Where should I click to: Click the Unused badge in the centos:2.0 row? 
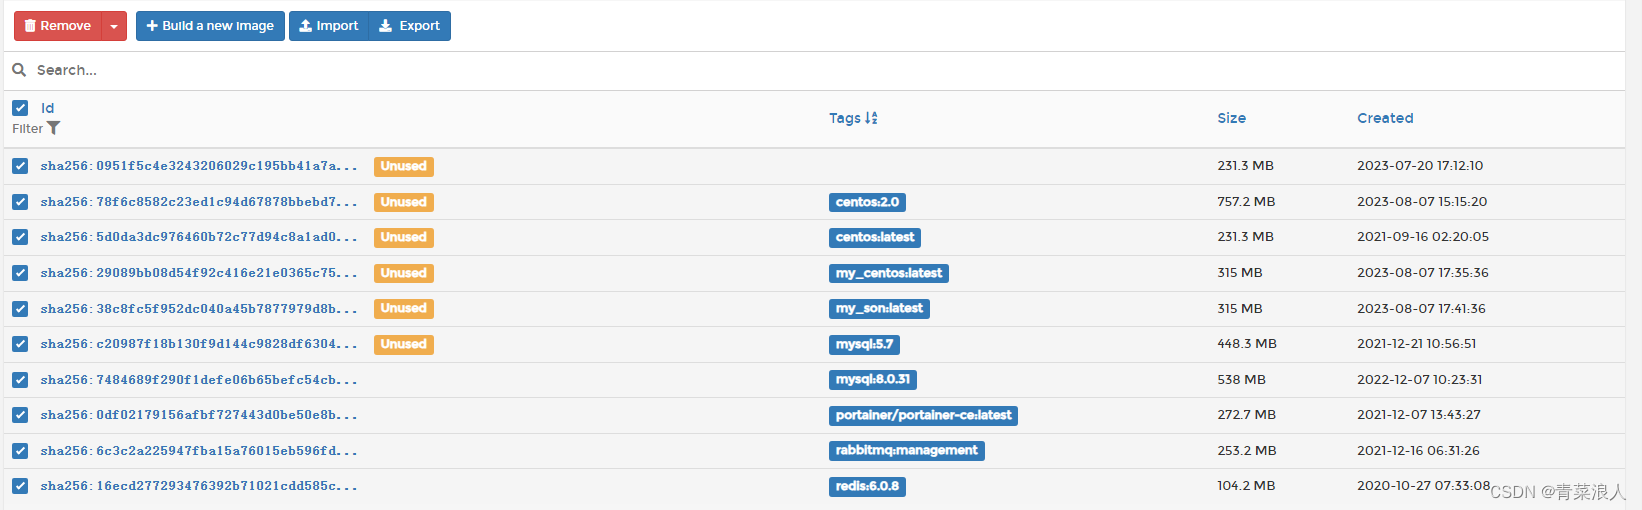[404, 202]
